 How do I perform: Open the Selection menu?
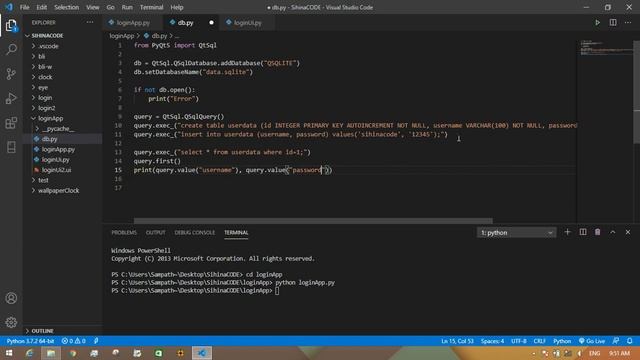point(66,7)
